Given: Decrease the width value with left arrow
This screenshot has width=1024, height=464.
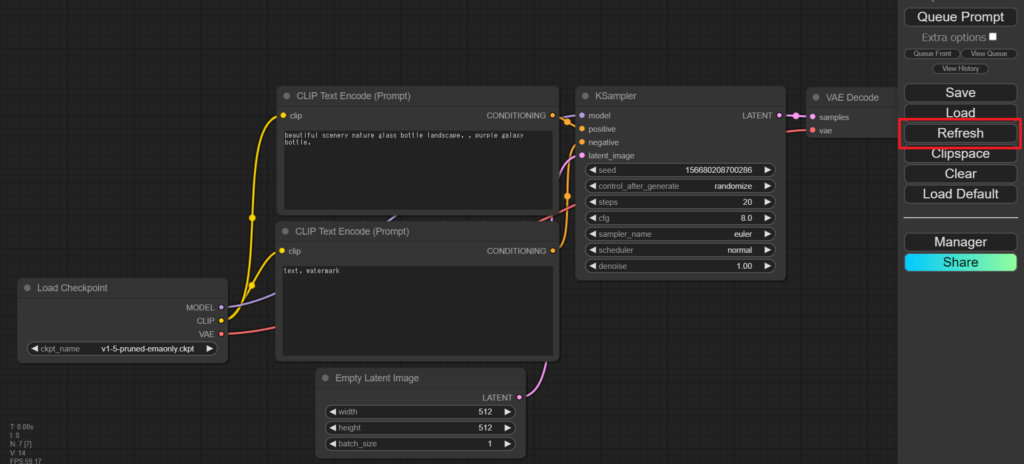Looking at the screenshot, I should pos(333,411).
